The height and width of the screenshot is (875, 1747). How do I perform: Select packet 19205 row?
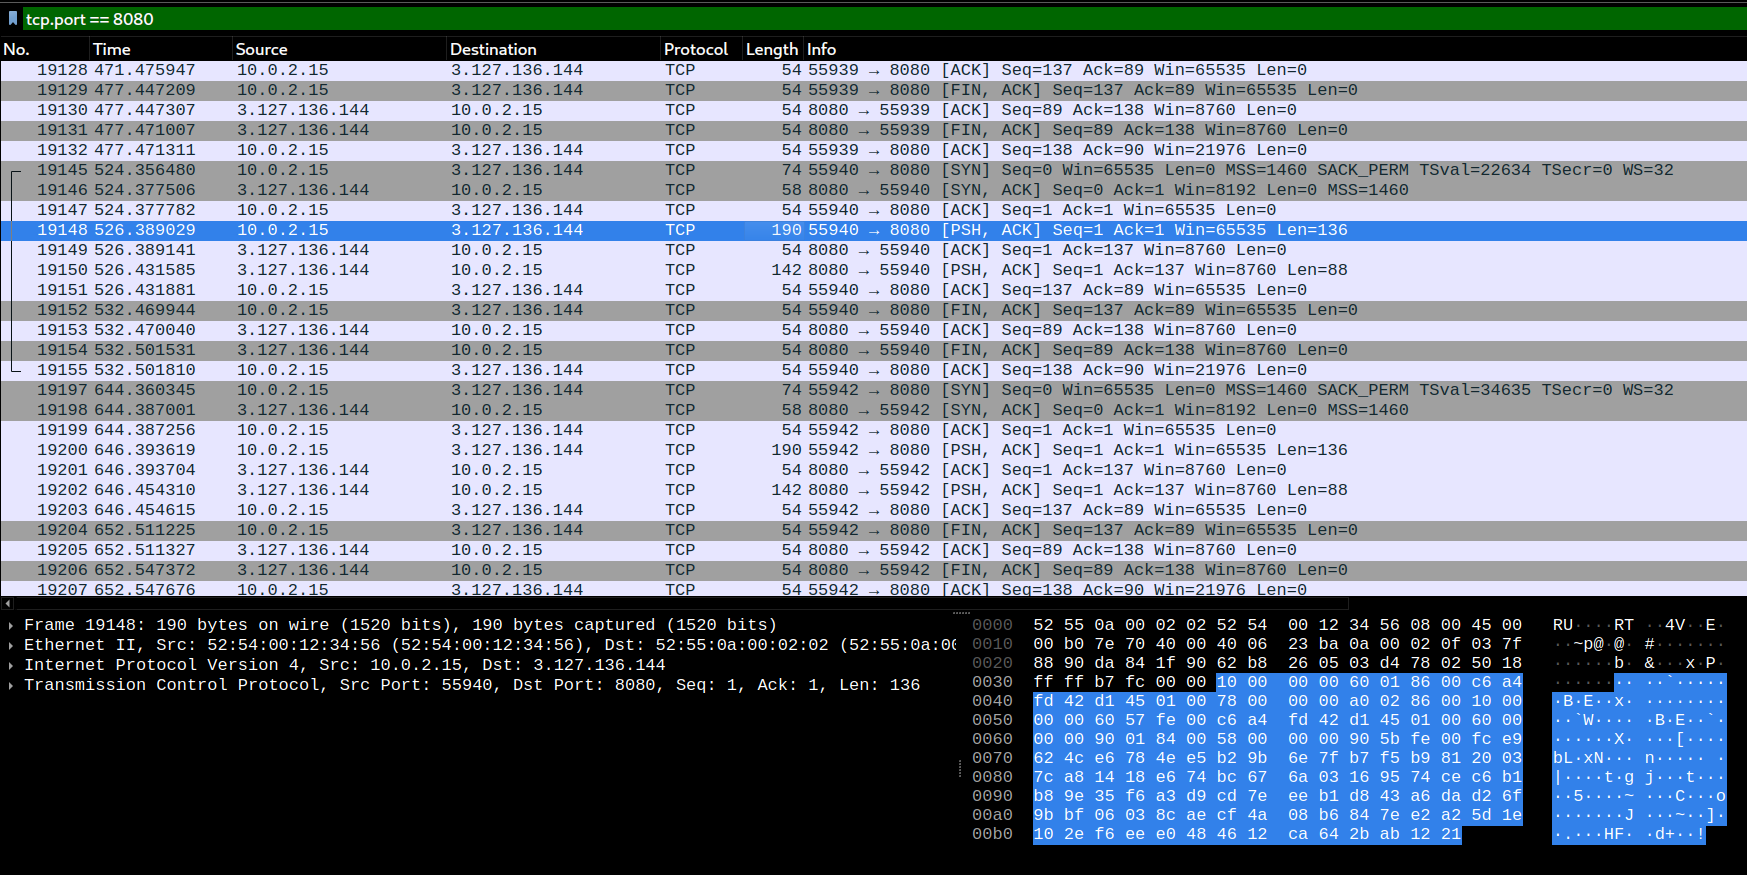point(873,550)
